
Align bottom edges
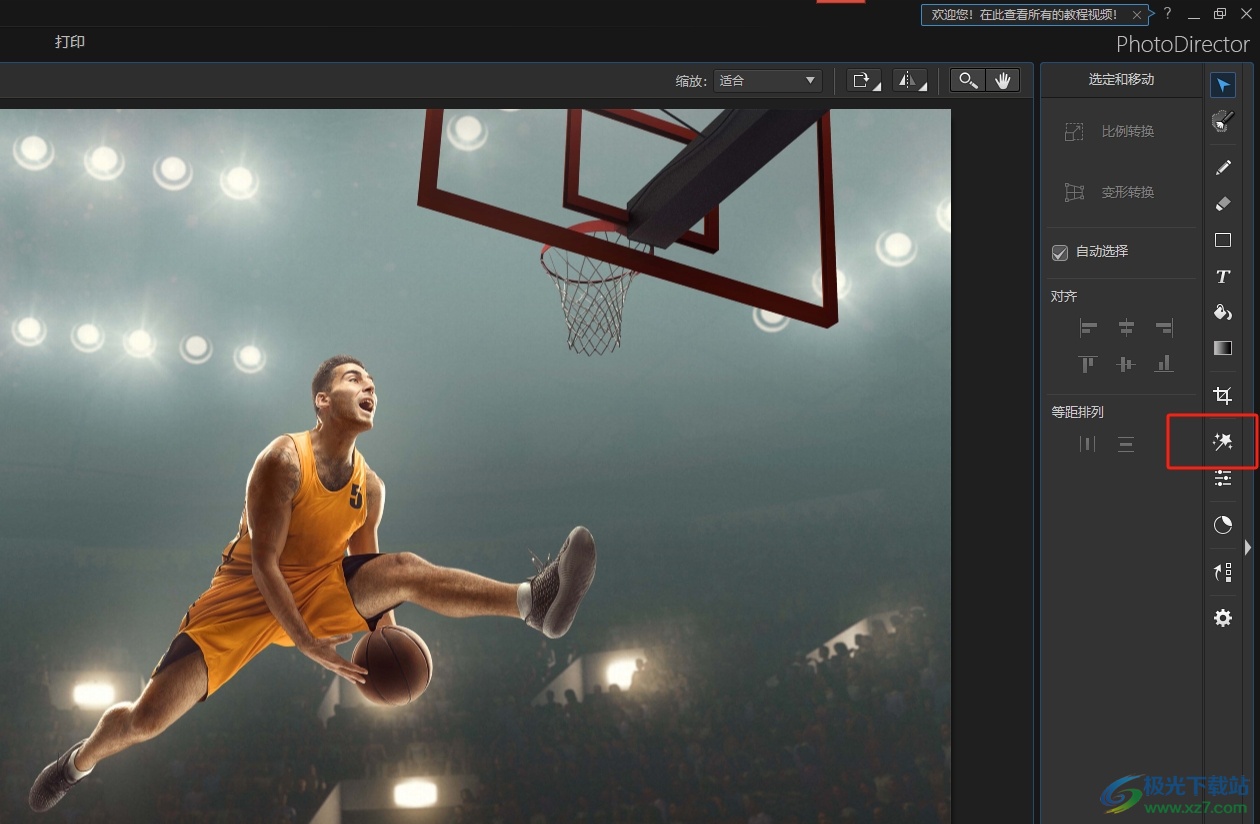pos(1164,364)
